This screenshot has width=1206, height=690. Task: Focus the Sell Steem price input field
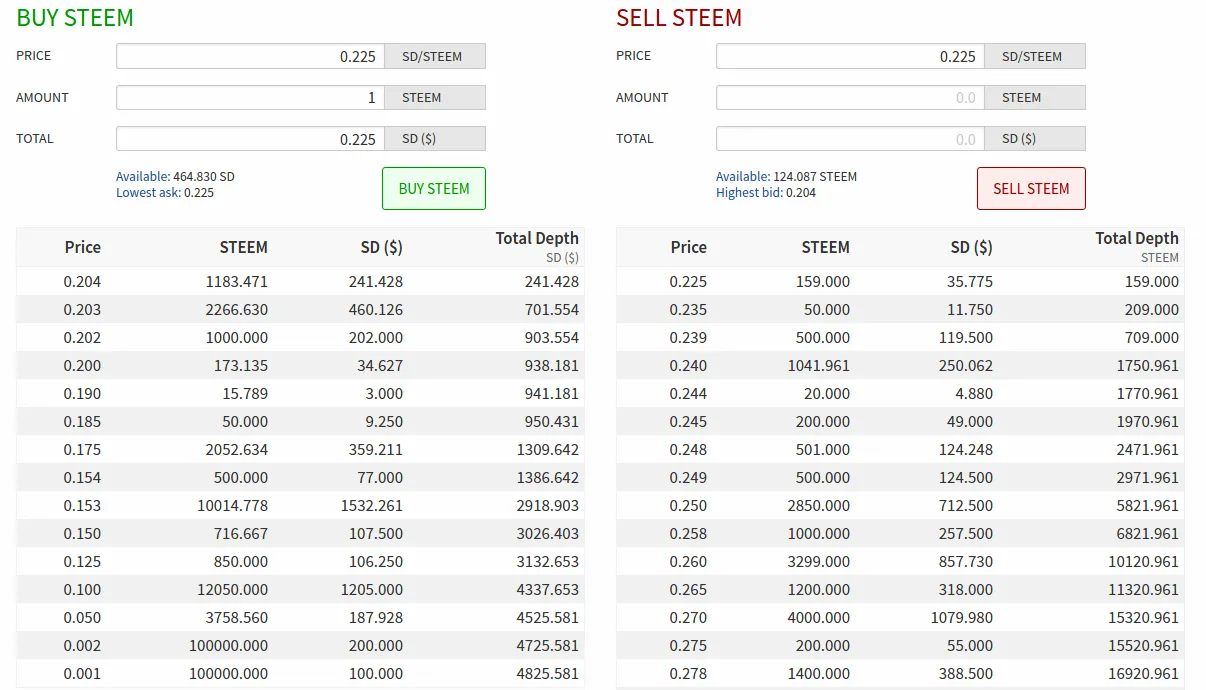[x=851, y=56]
